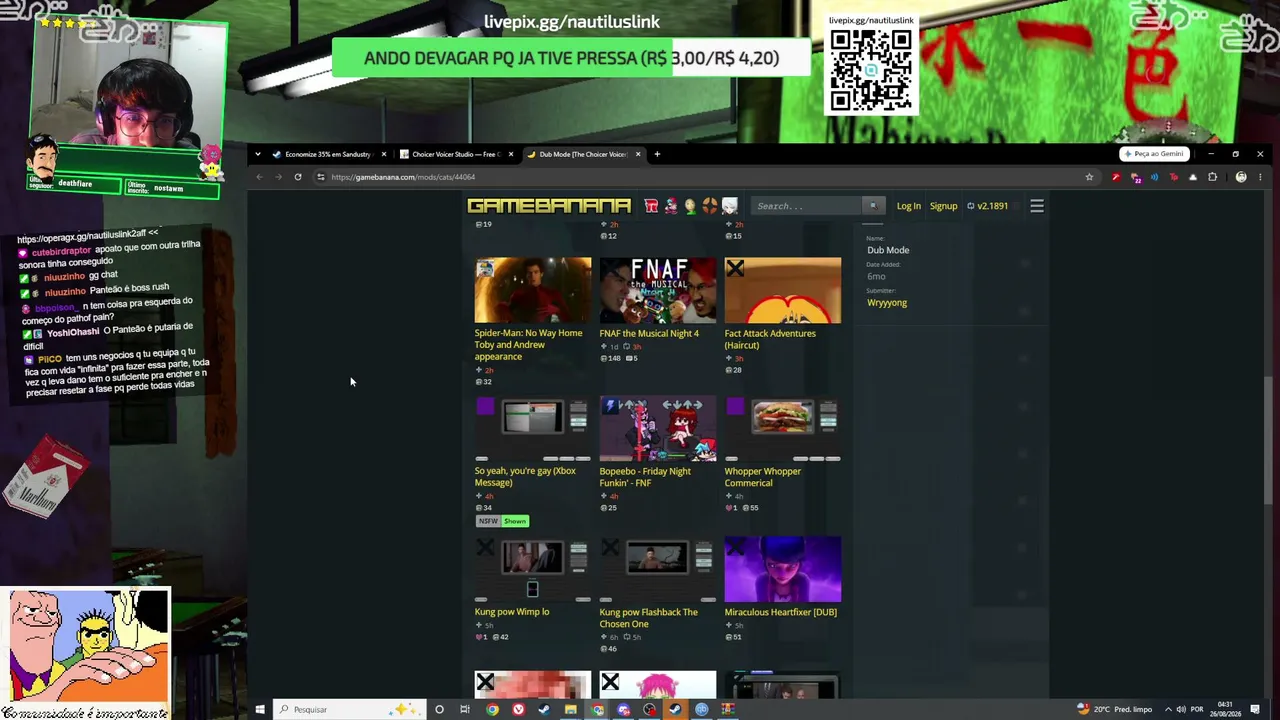1280x720 pixels.
Task: Open the GameBanana logo home link
Action: point(549,206)
